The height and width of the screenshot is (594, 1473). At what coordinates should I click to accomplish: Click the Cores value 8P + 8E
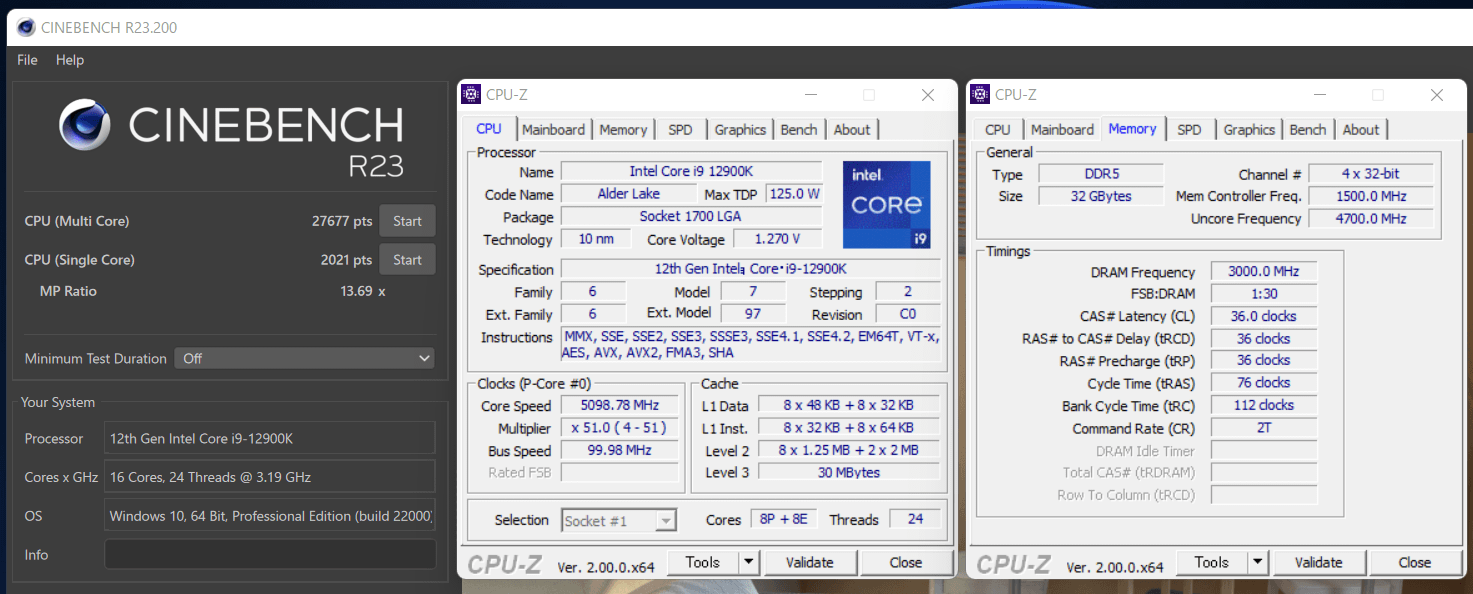click(x=785, y=519)
